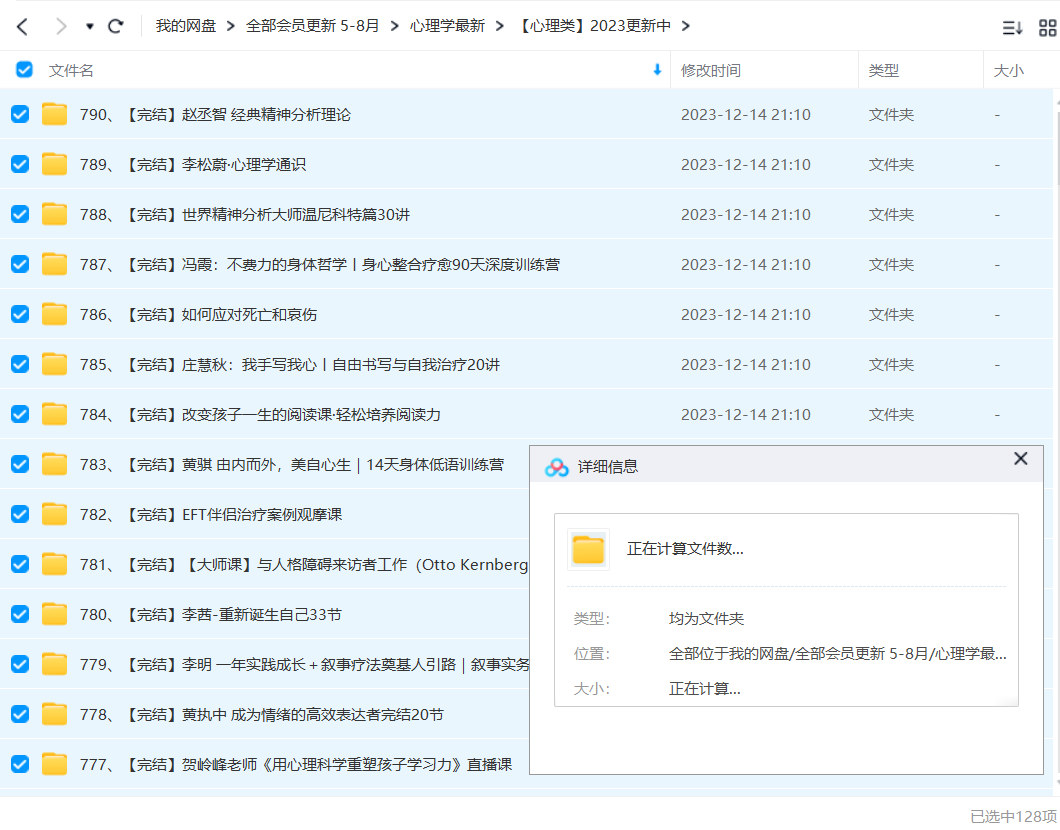Toggle the select-all checkbox in header
Image resolution: width=1060 pixels, height=830 pixels.
tap(24, 70)
